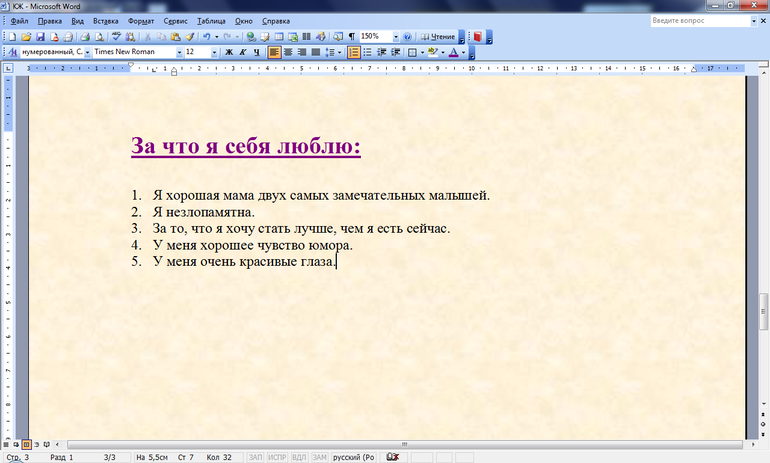Open the 150% zoom dropdown

(395, 36)
